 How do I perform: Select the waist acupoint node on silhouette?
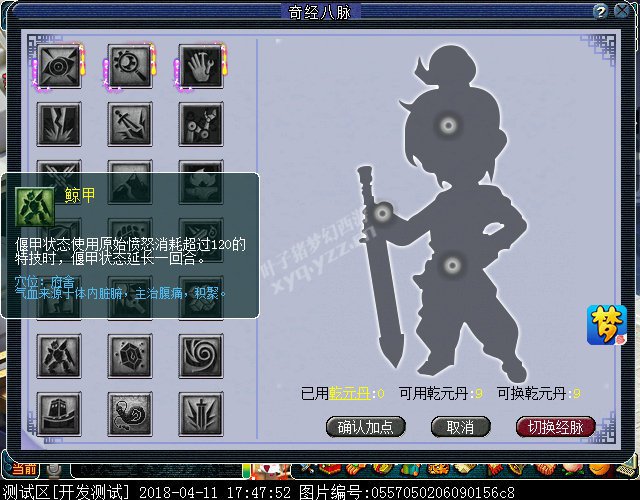click(x=452, y=266)
